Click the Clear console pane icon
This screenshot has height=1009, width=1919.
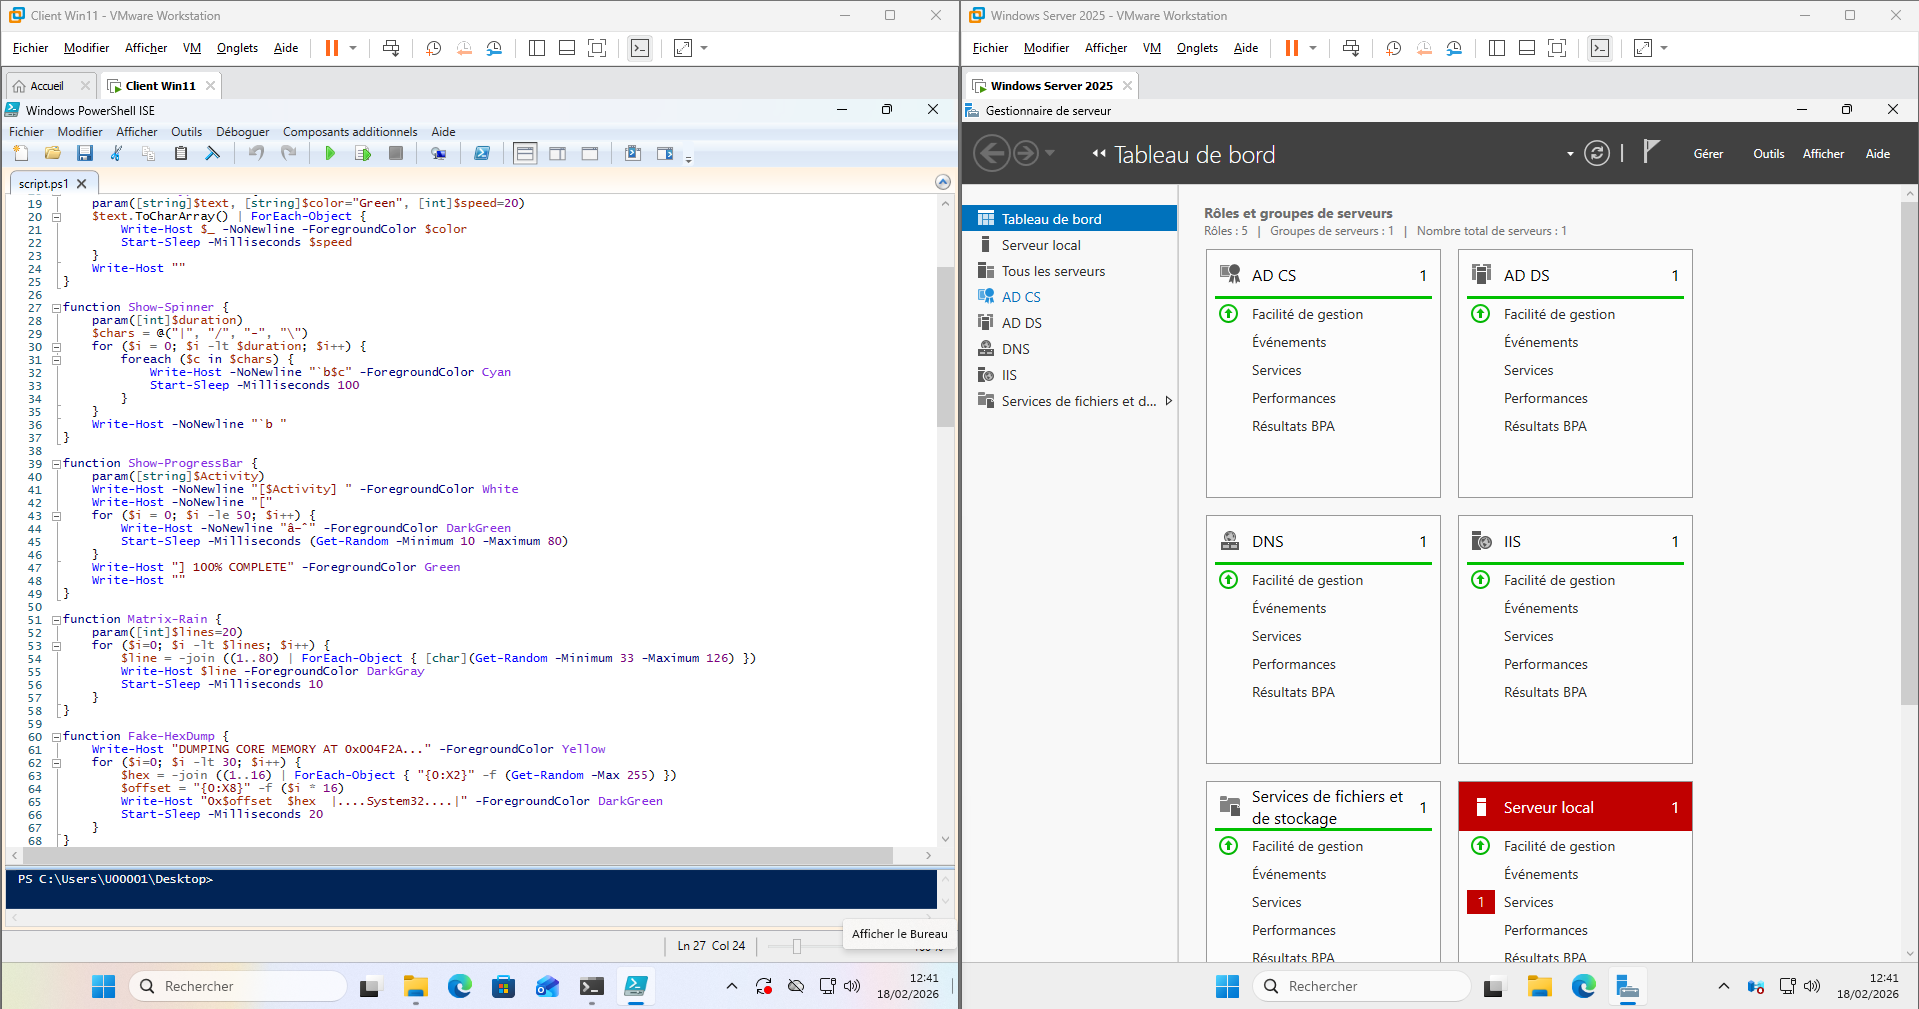point(212,153)
